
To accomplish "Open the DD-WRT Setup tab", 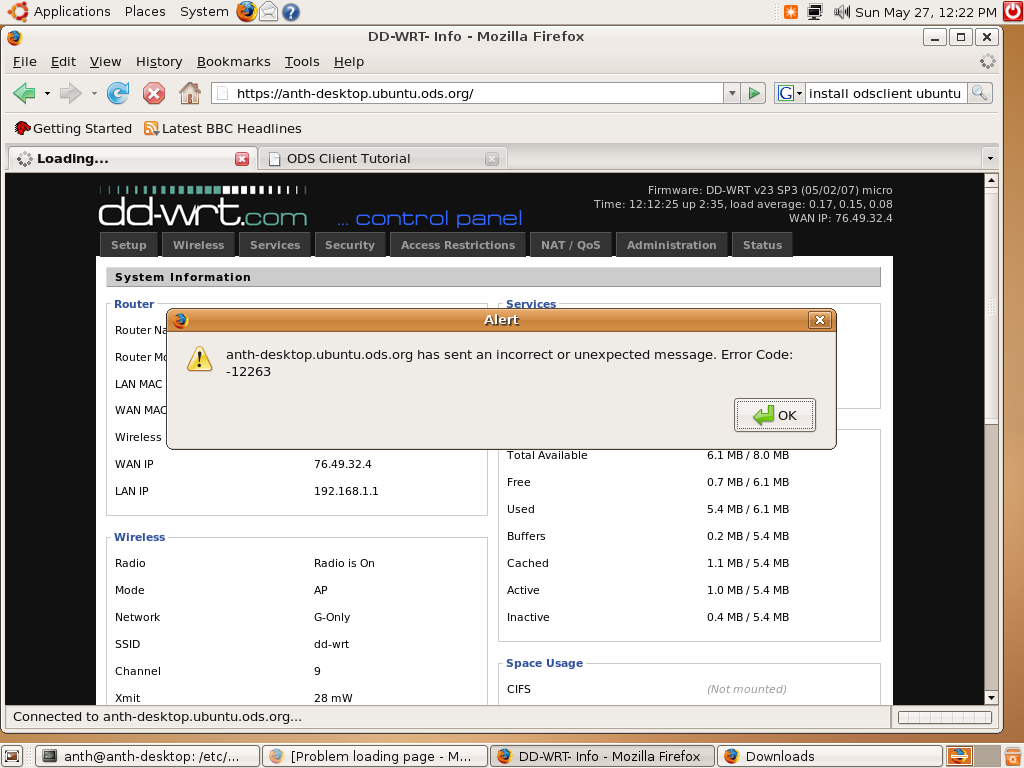I will point(129,245).
